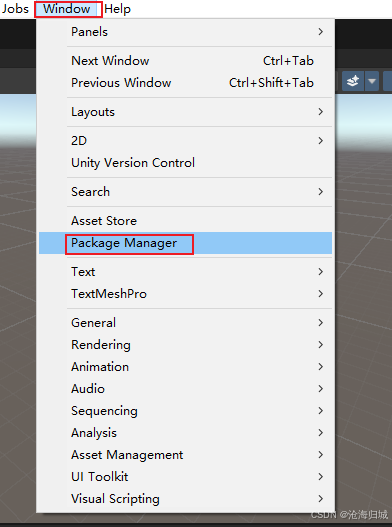The height and width of the screenshot is (527, 392).
Task: Open the TextMeshPro submenu
Action: coord(185,294)
